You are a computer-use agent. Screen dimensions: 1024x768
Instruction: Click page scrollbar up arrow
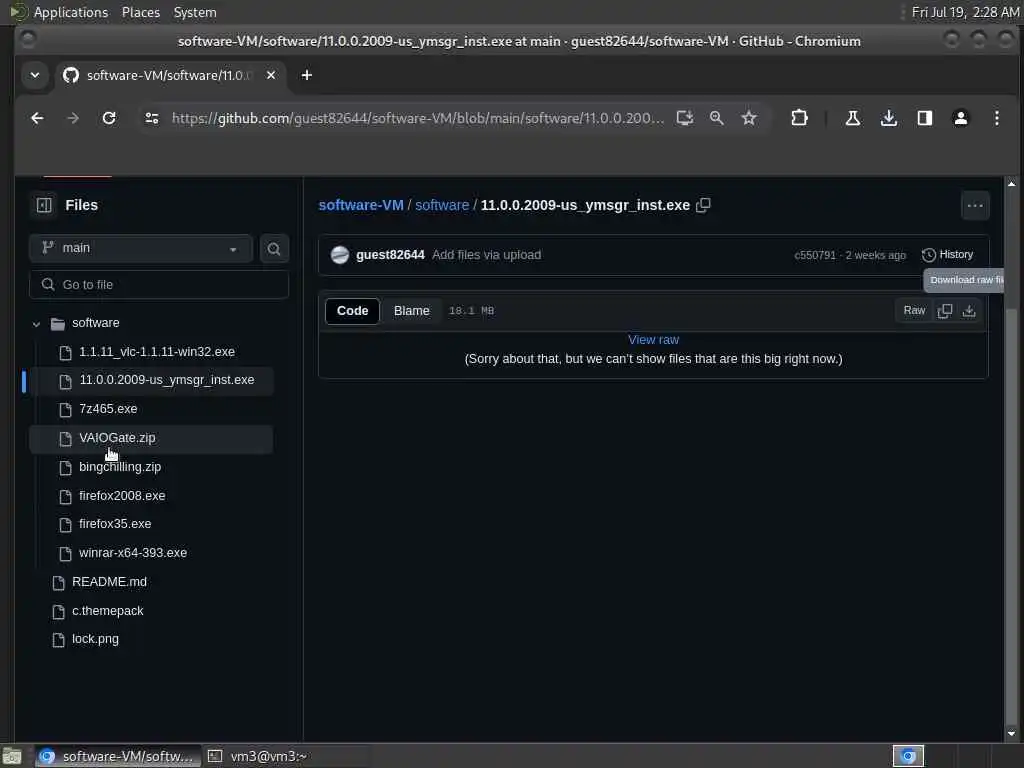point(1011,184)
